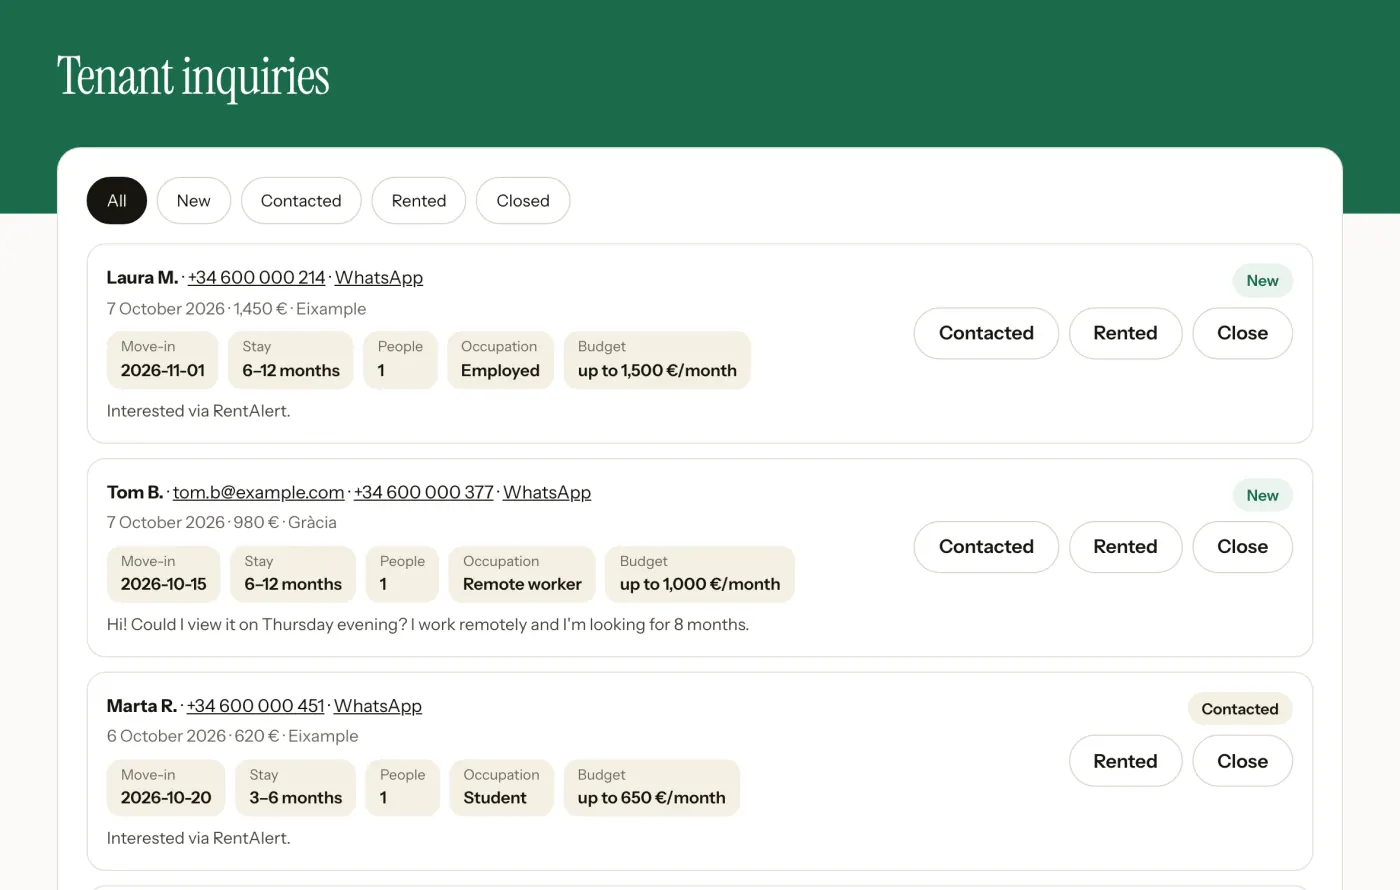This screenshot has width=1400, height=890.
Task: Click the Contacted status badge on Marta R.
Action: (1240, 709)
